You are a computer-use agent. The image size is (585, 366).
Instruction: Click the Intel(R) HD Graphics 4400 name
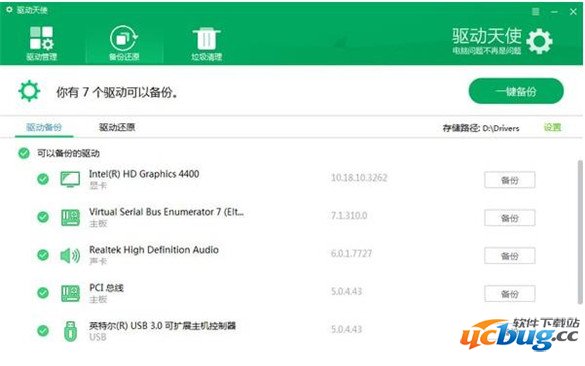[x=144, y=174]
